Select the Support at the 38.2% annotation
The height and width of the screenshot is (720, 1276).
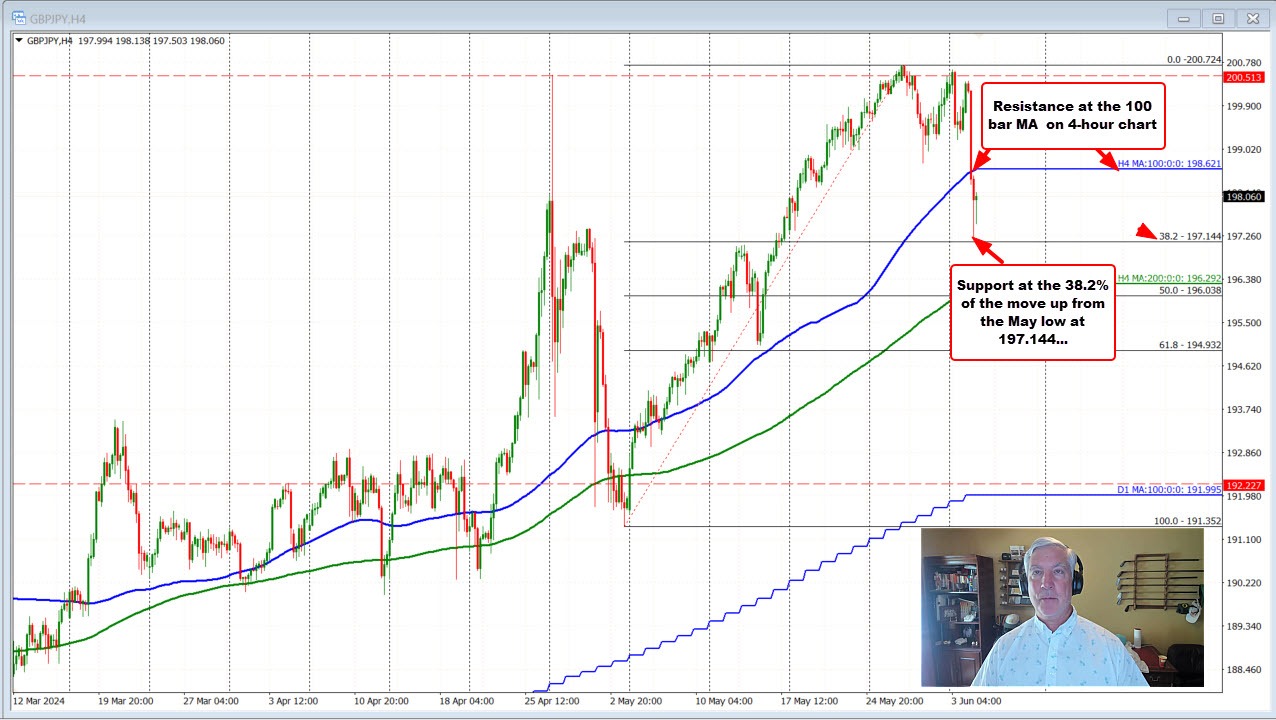point(1032,312)
